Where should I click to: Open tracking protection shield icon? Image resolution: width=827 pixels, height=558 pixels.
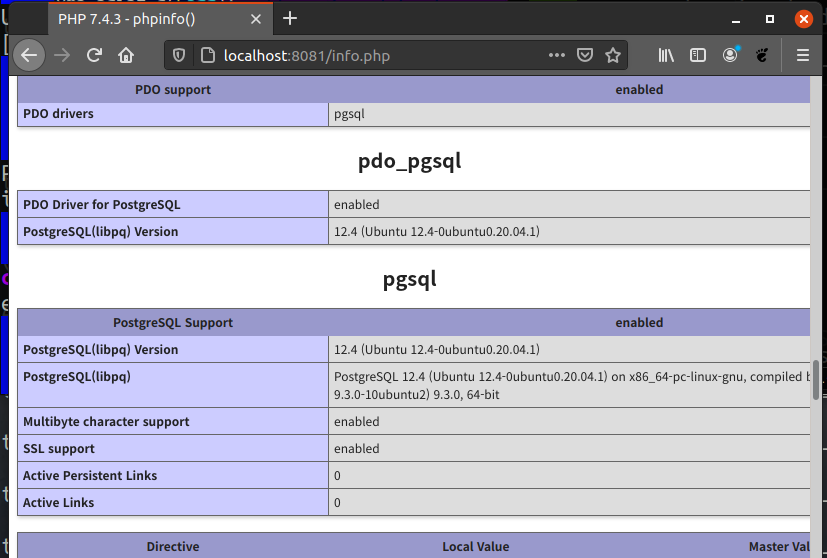(179, 55)
